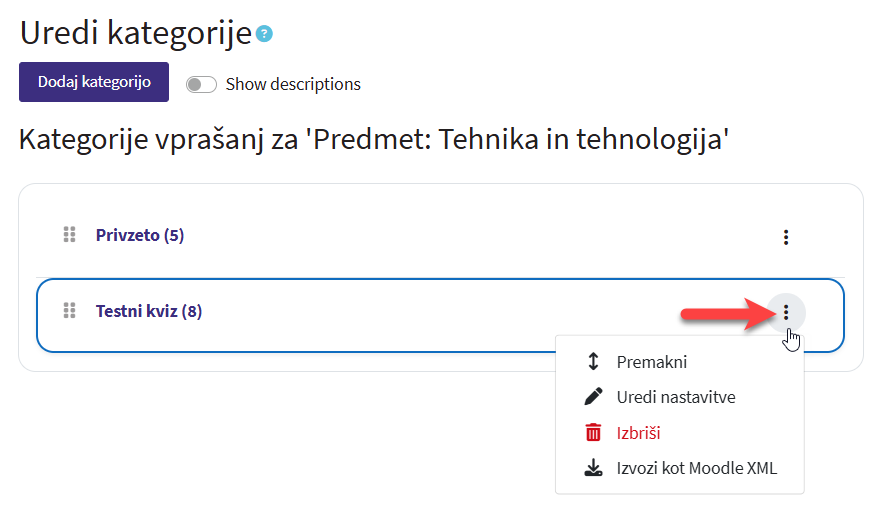Select Izbriši in the category menu
The width and height of the screenshot is (883, 515).
click(x=638, y=433)
